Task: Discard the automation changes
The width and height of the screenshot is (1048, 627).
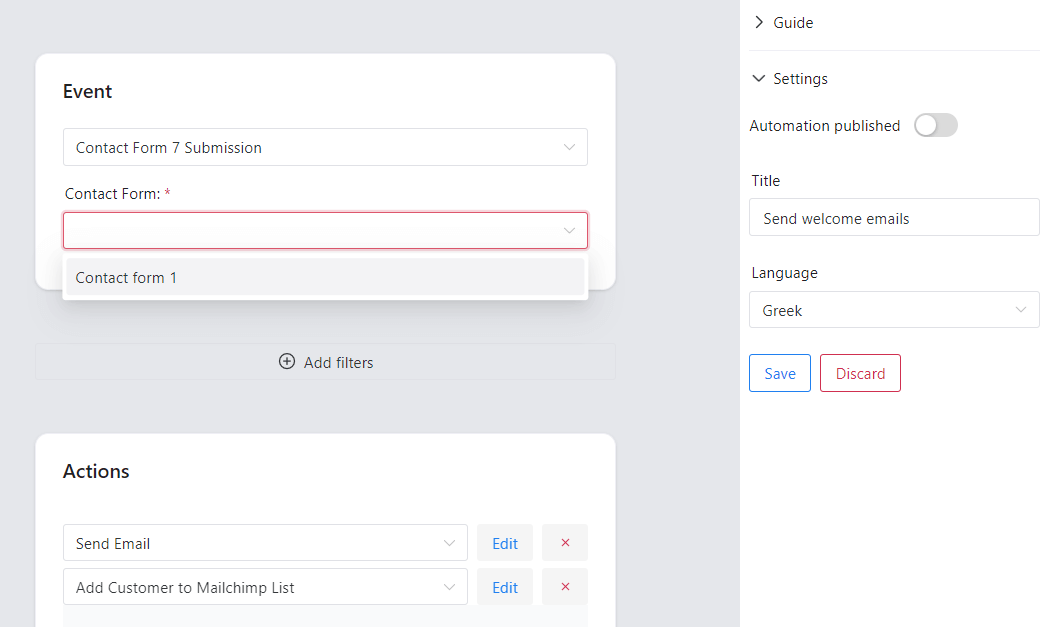Action: coord(860,373)
